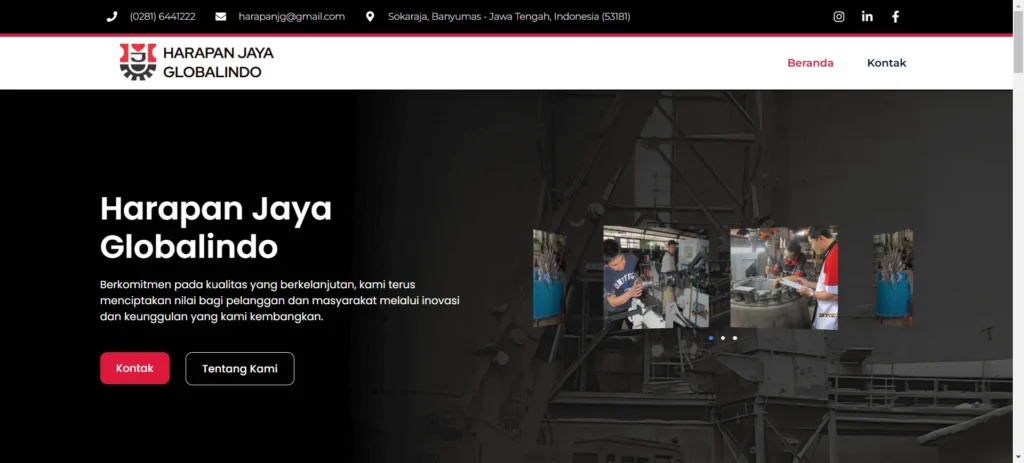Viewport: 1024px width, 463px height.
Task: Click the envelope email icon
Action: [221, 17]
